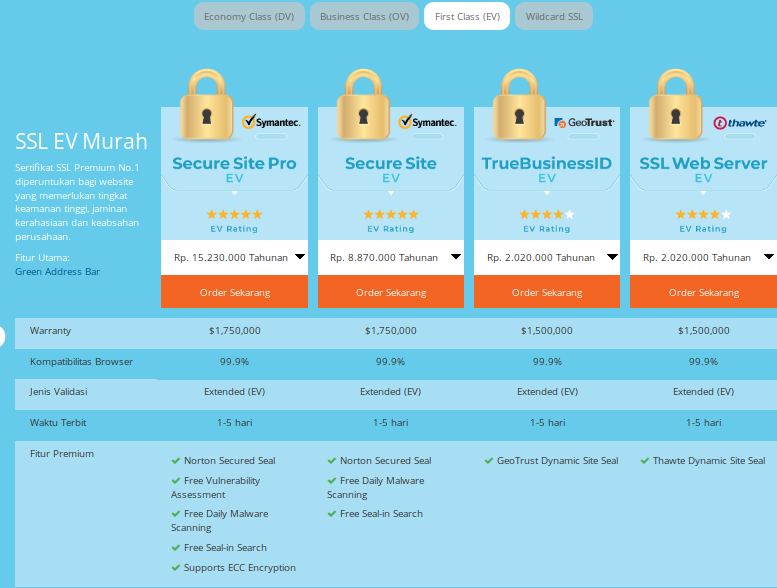Click Norton Secured Seal under Secure Site Pro
777x588 pixels.
tap(229, 461)
